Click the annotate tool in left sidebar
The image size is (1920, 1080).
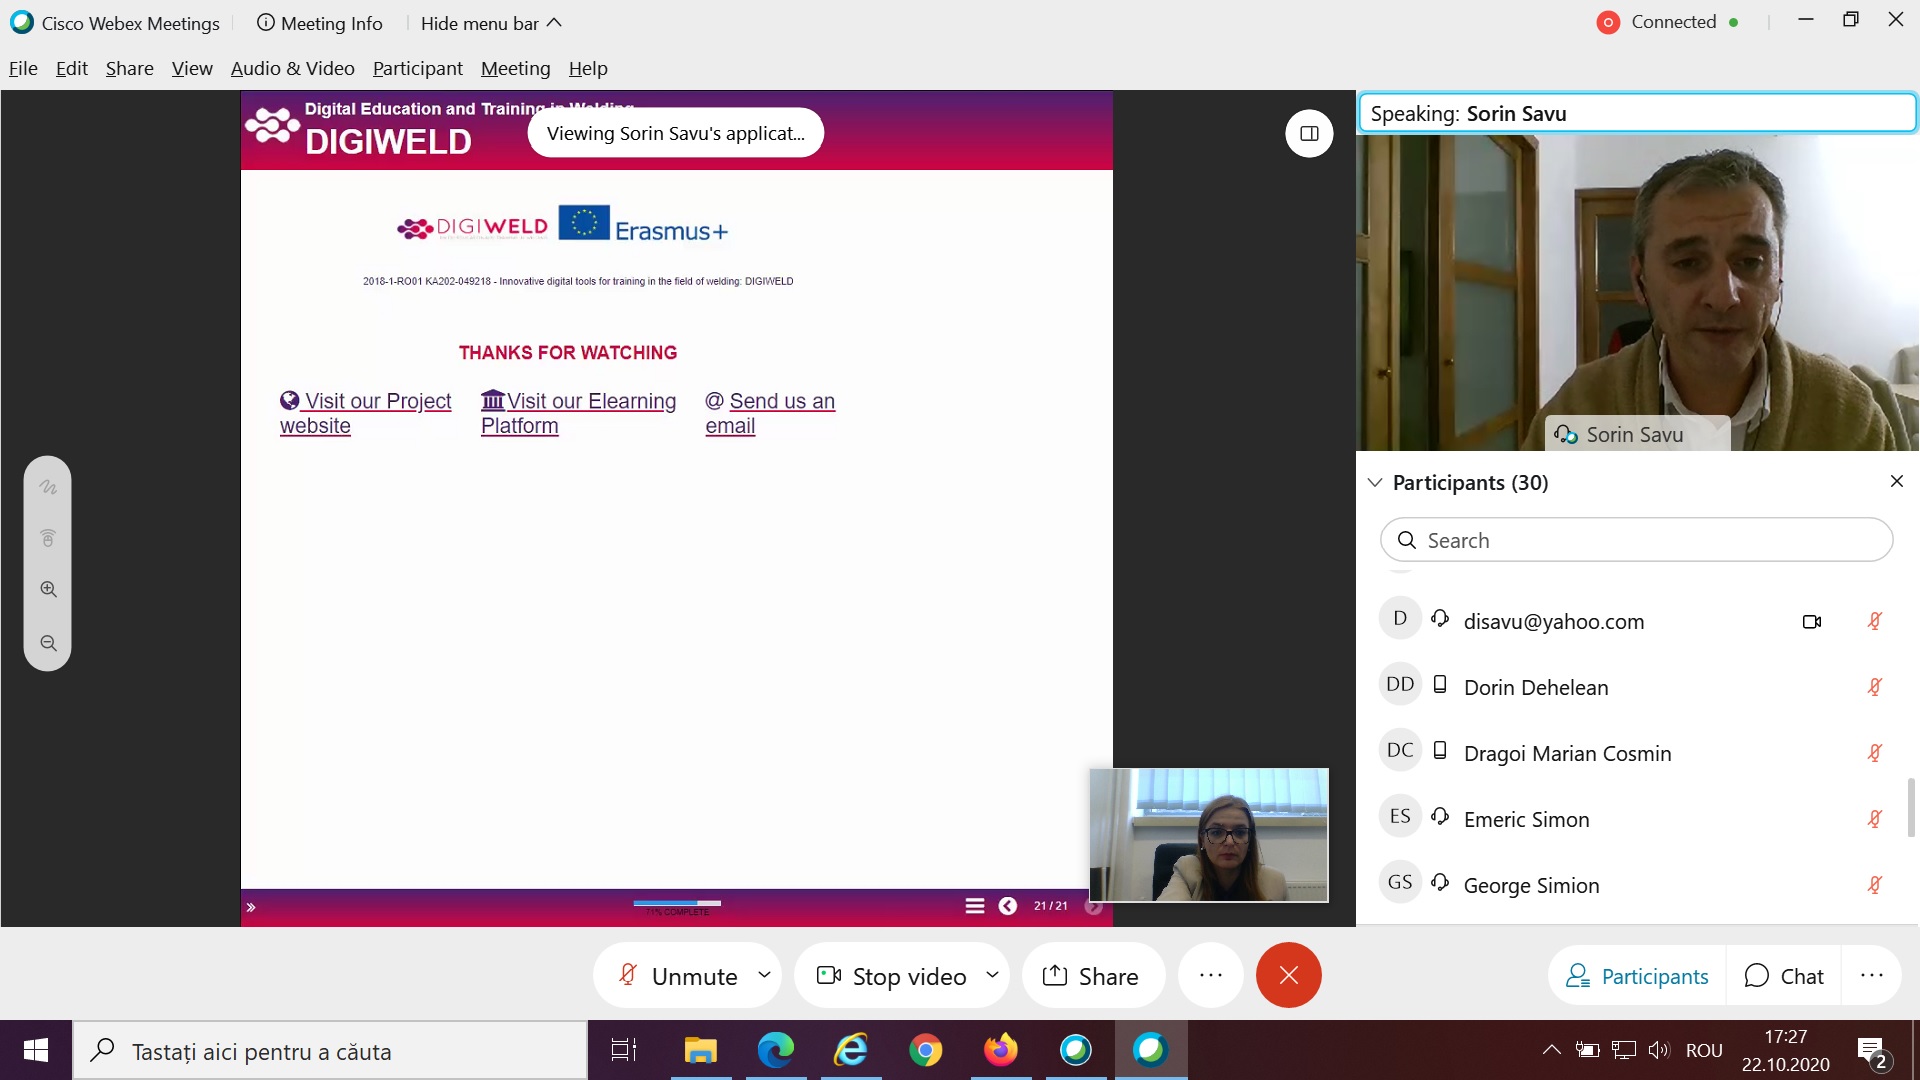coord(48,488)
